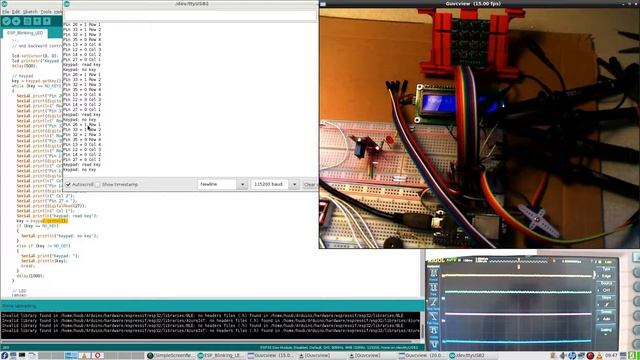Open the Newline line-ending dropdown
The height and width of the screenshot is (360, 640).
point(222,184)
